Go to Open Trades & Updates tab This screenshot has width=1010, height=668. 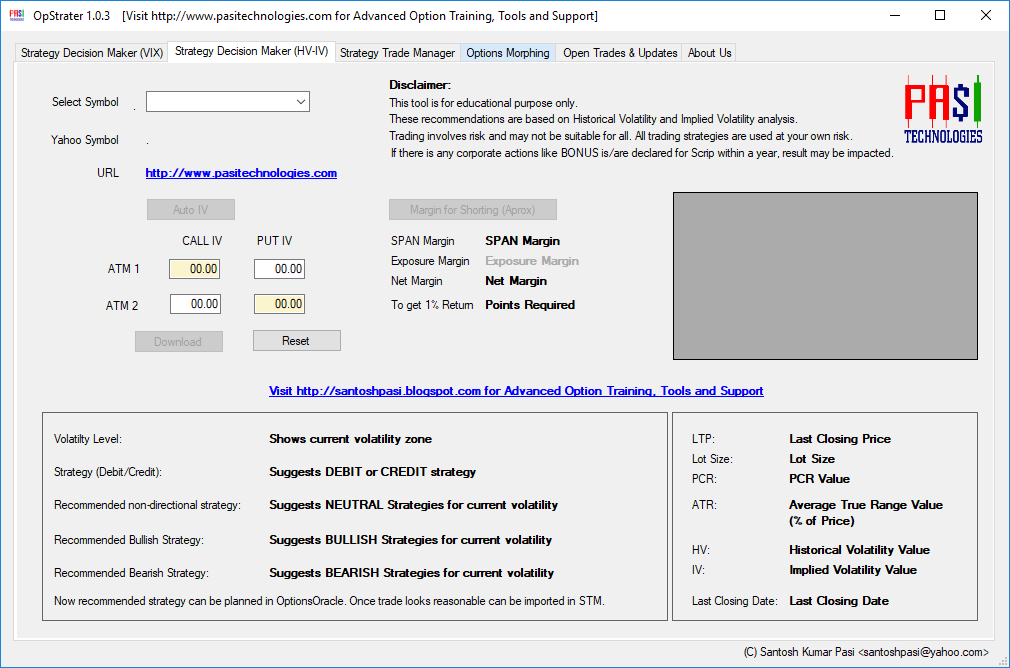pyautogui.click(x=620, y=53)
